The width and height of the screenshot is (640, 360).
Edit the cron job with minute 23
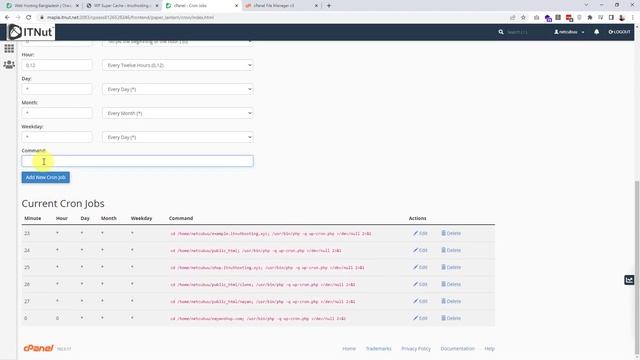420,233
